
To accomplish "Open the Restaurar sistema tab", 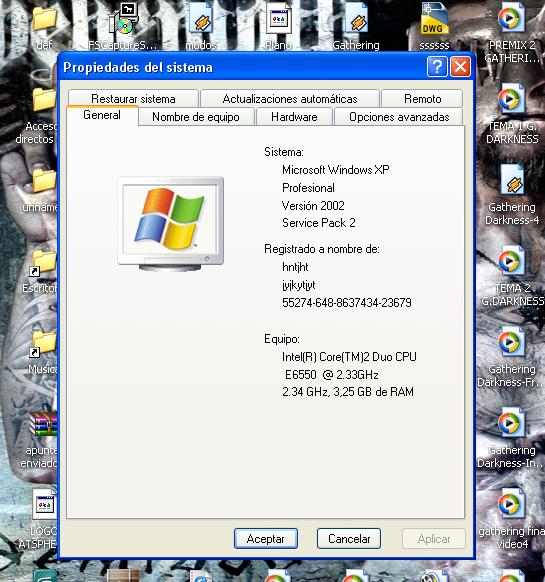I will pyautogui.click(x=133, y=99).
